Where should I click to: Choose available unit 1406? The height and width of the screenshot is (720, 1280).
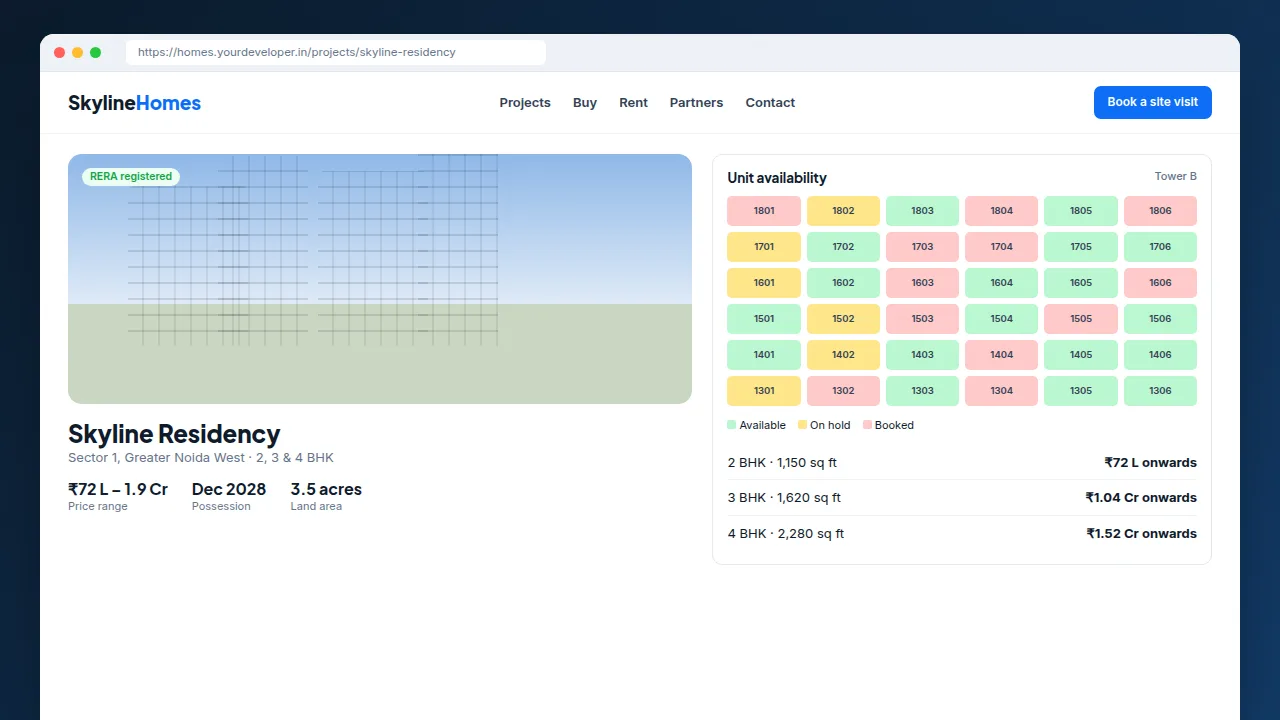point(1160,355)
